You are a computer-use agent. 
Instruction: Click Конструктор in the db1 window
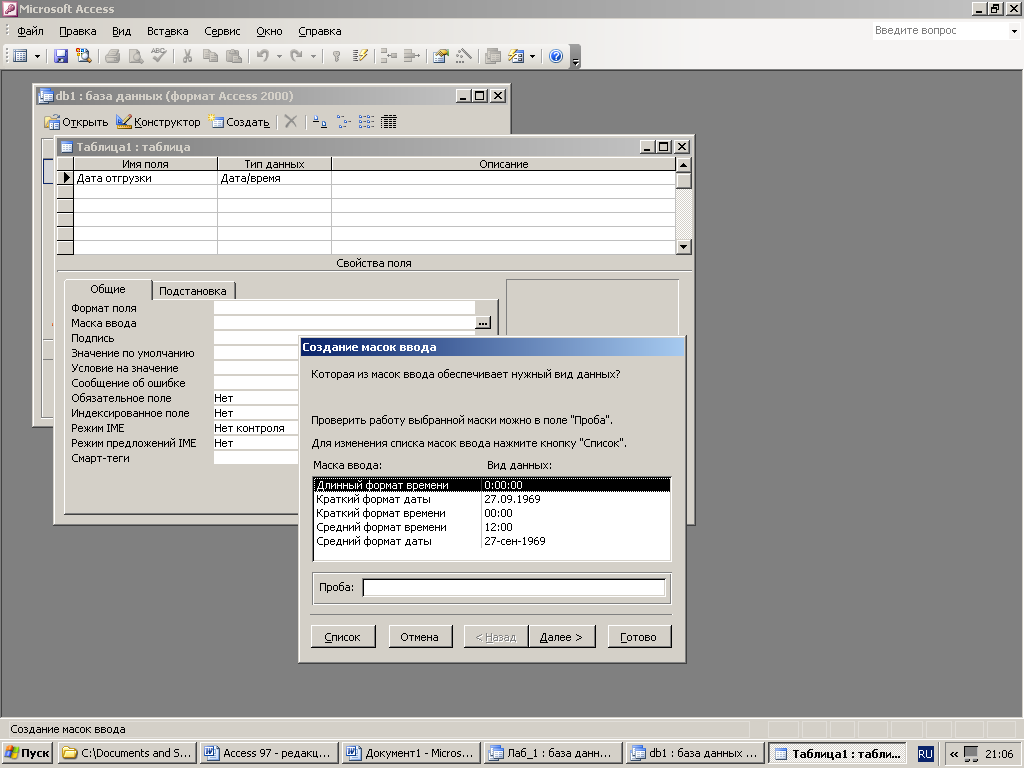[x=158, y=122]
